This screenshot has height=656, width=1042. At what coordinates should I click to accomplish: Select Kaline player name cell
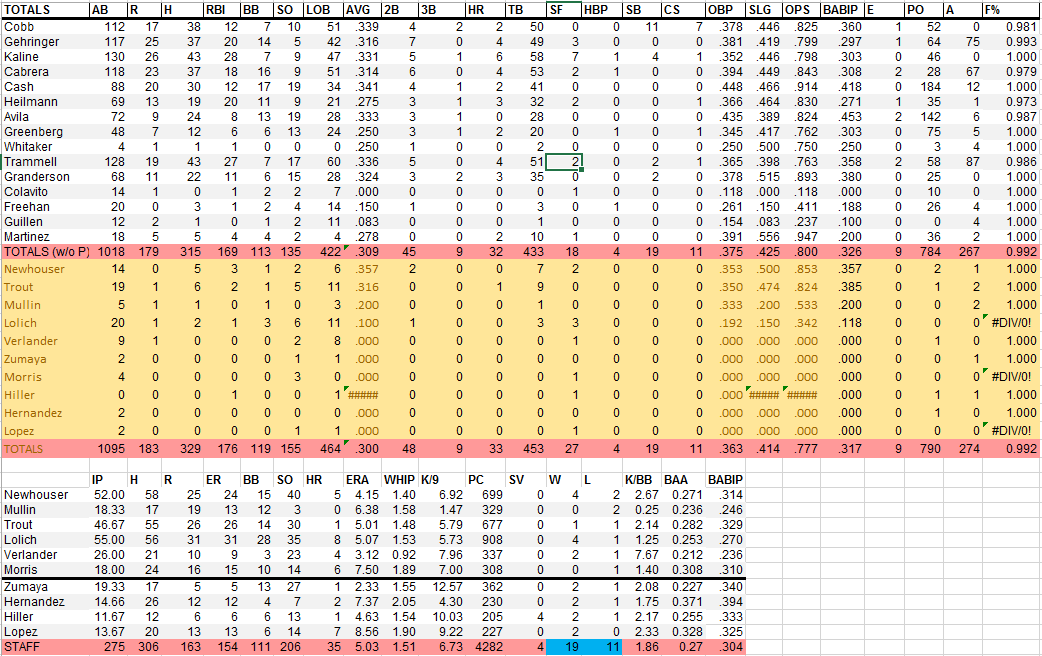point(45,56)
